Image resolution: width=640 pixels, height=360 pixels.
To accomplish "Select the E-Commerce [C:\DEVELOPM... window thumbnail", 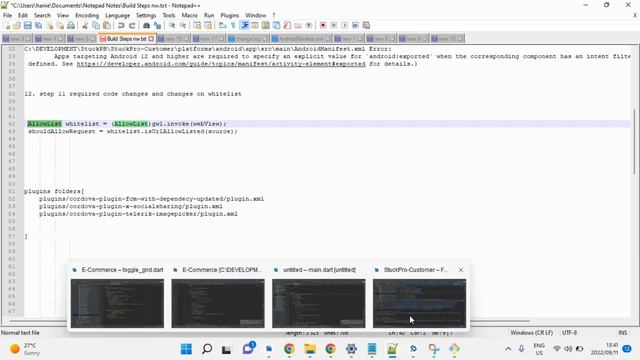I will [218, 303].
